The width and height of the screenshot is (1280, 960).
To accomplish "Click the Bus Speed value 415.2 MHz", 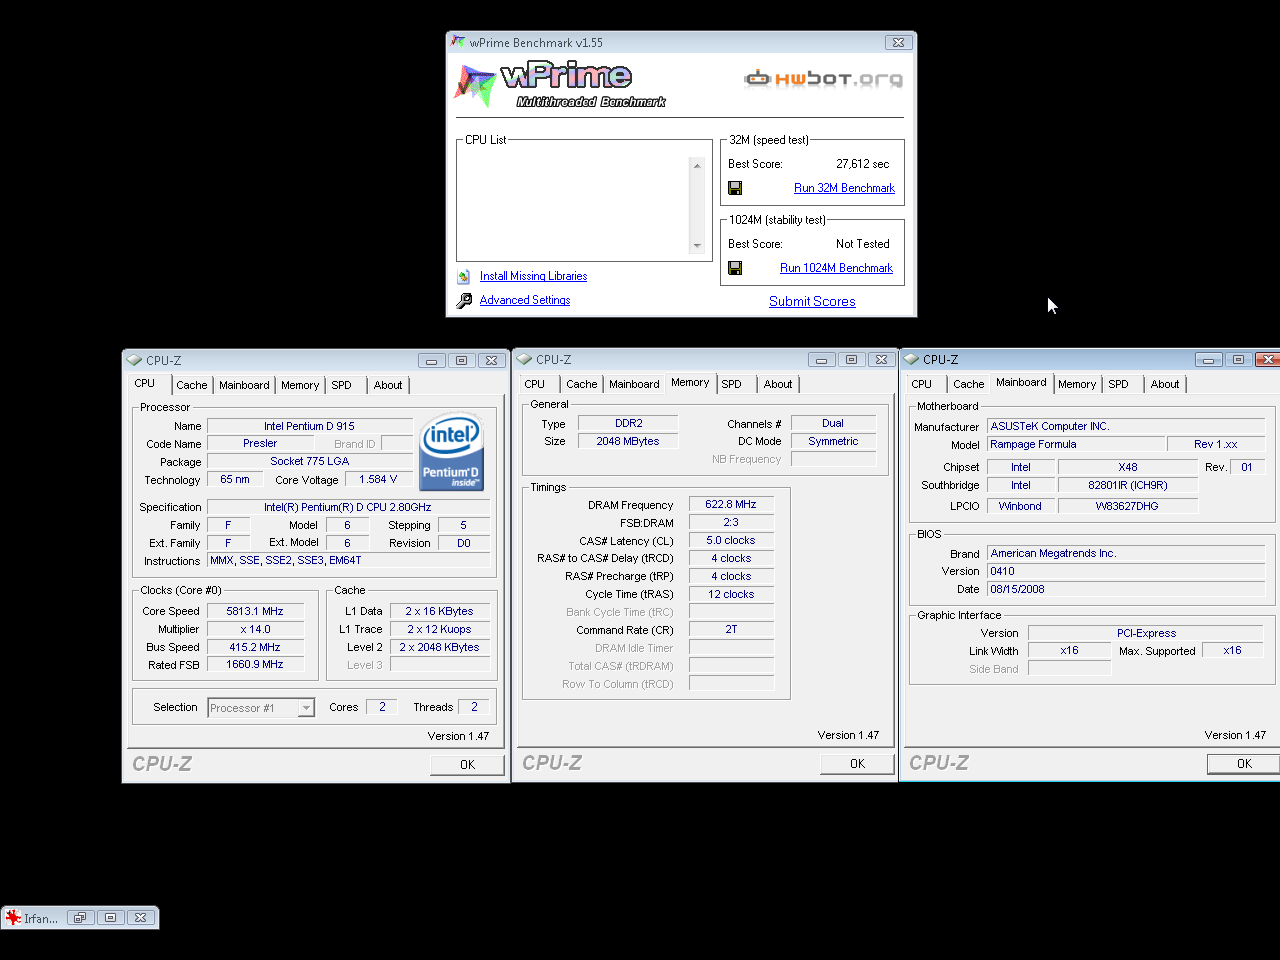I will (x=255, y=647).
